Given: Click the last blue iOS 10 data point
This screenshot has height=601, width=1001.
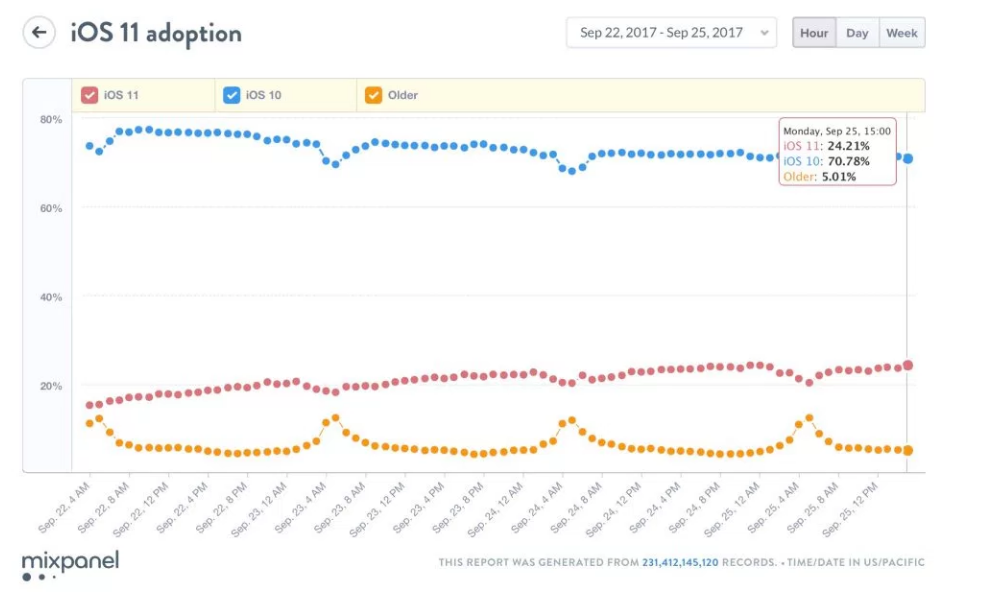Looking at the screenshot, I should point(908,158).
